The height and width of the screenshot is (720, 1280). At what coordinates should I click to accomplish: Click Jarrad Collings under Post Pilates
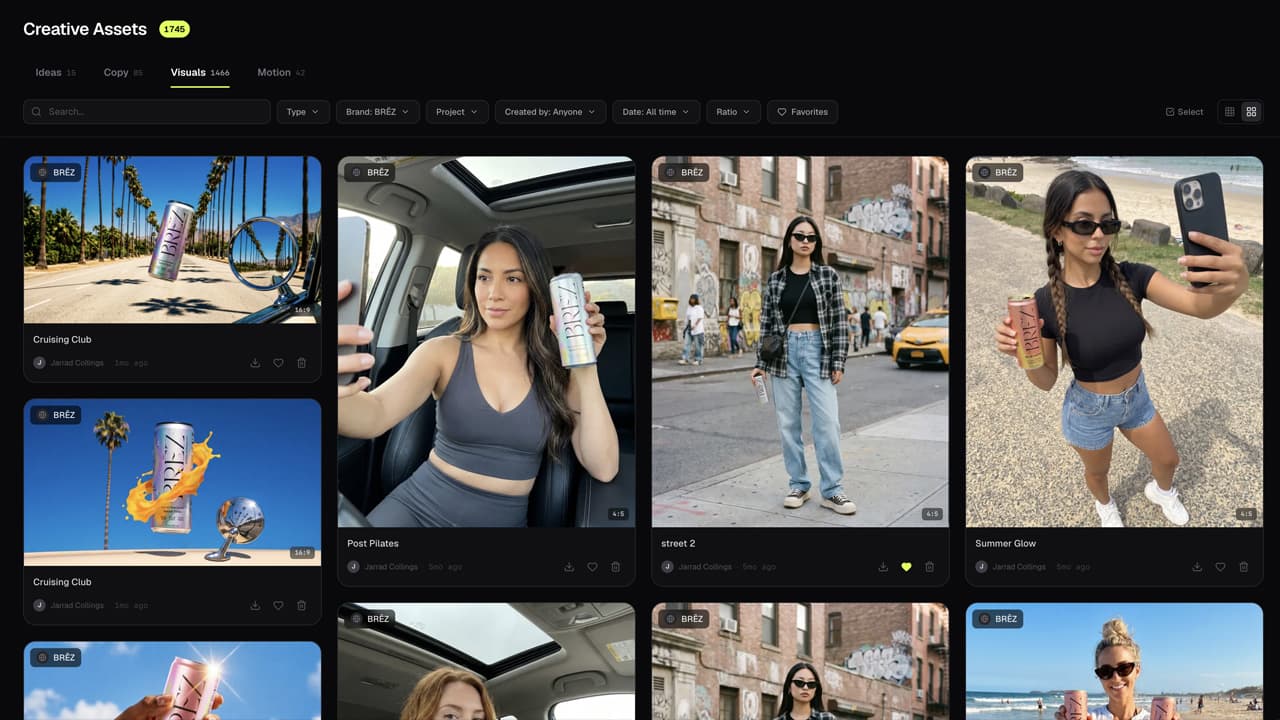pos(391,567)
